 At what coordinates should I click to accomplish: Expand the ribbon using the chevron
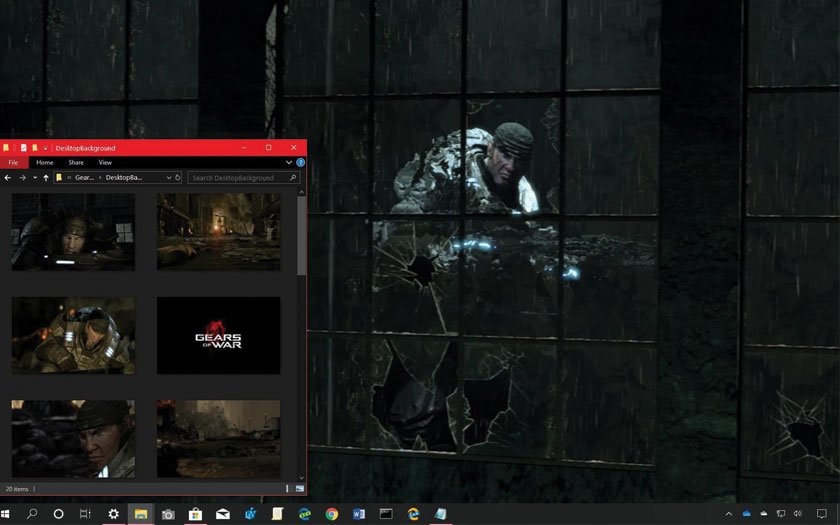(290, 162)
